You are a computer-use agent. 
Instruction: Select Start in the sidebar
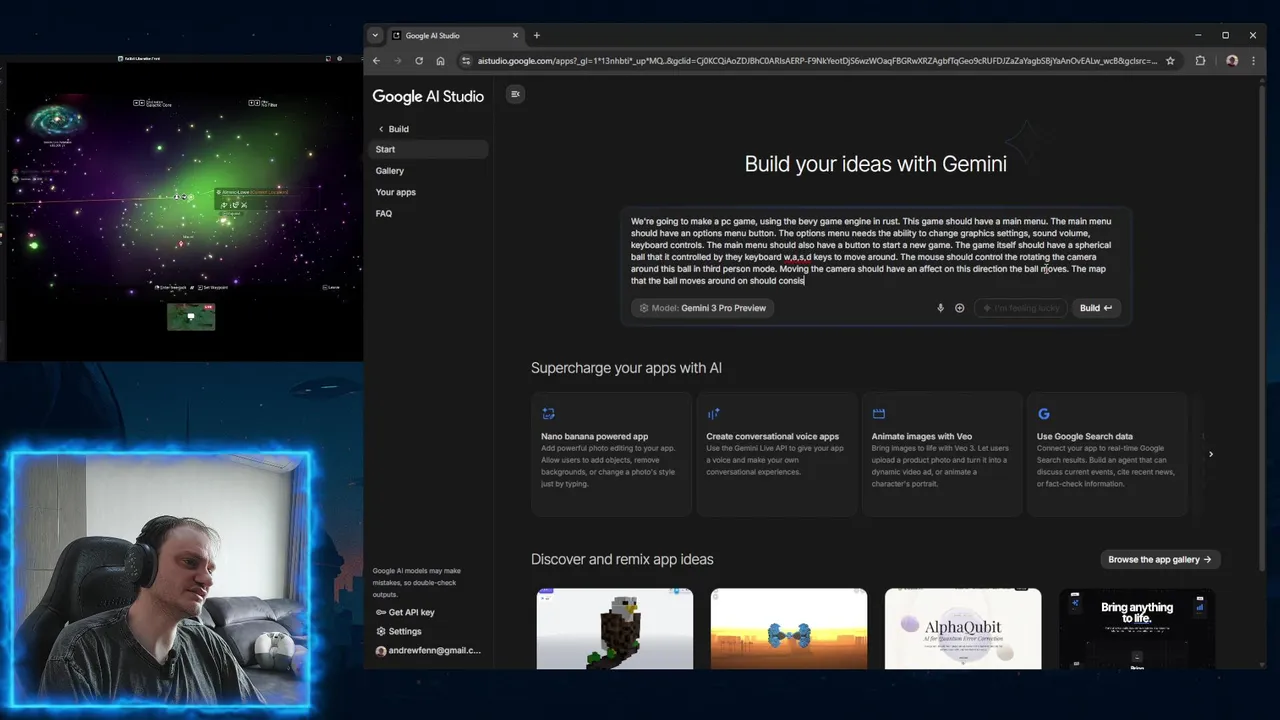click(x=430, y=149)
